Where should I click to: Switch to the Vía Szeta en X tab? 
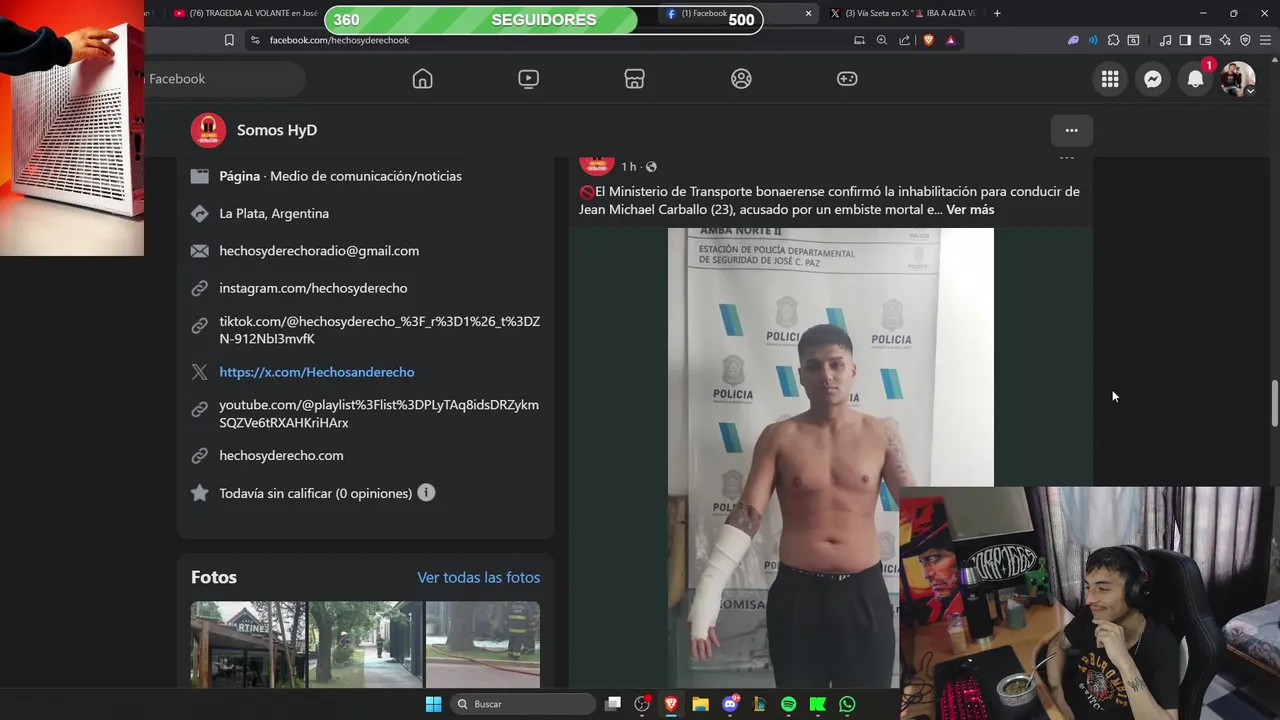click(903, 13)
